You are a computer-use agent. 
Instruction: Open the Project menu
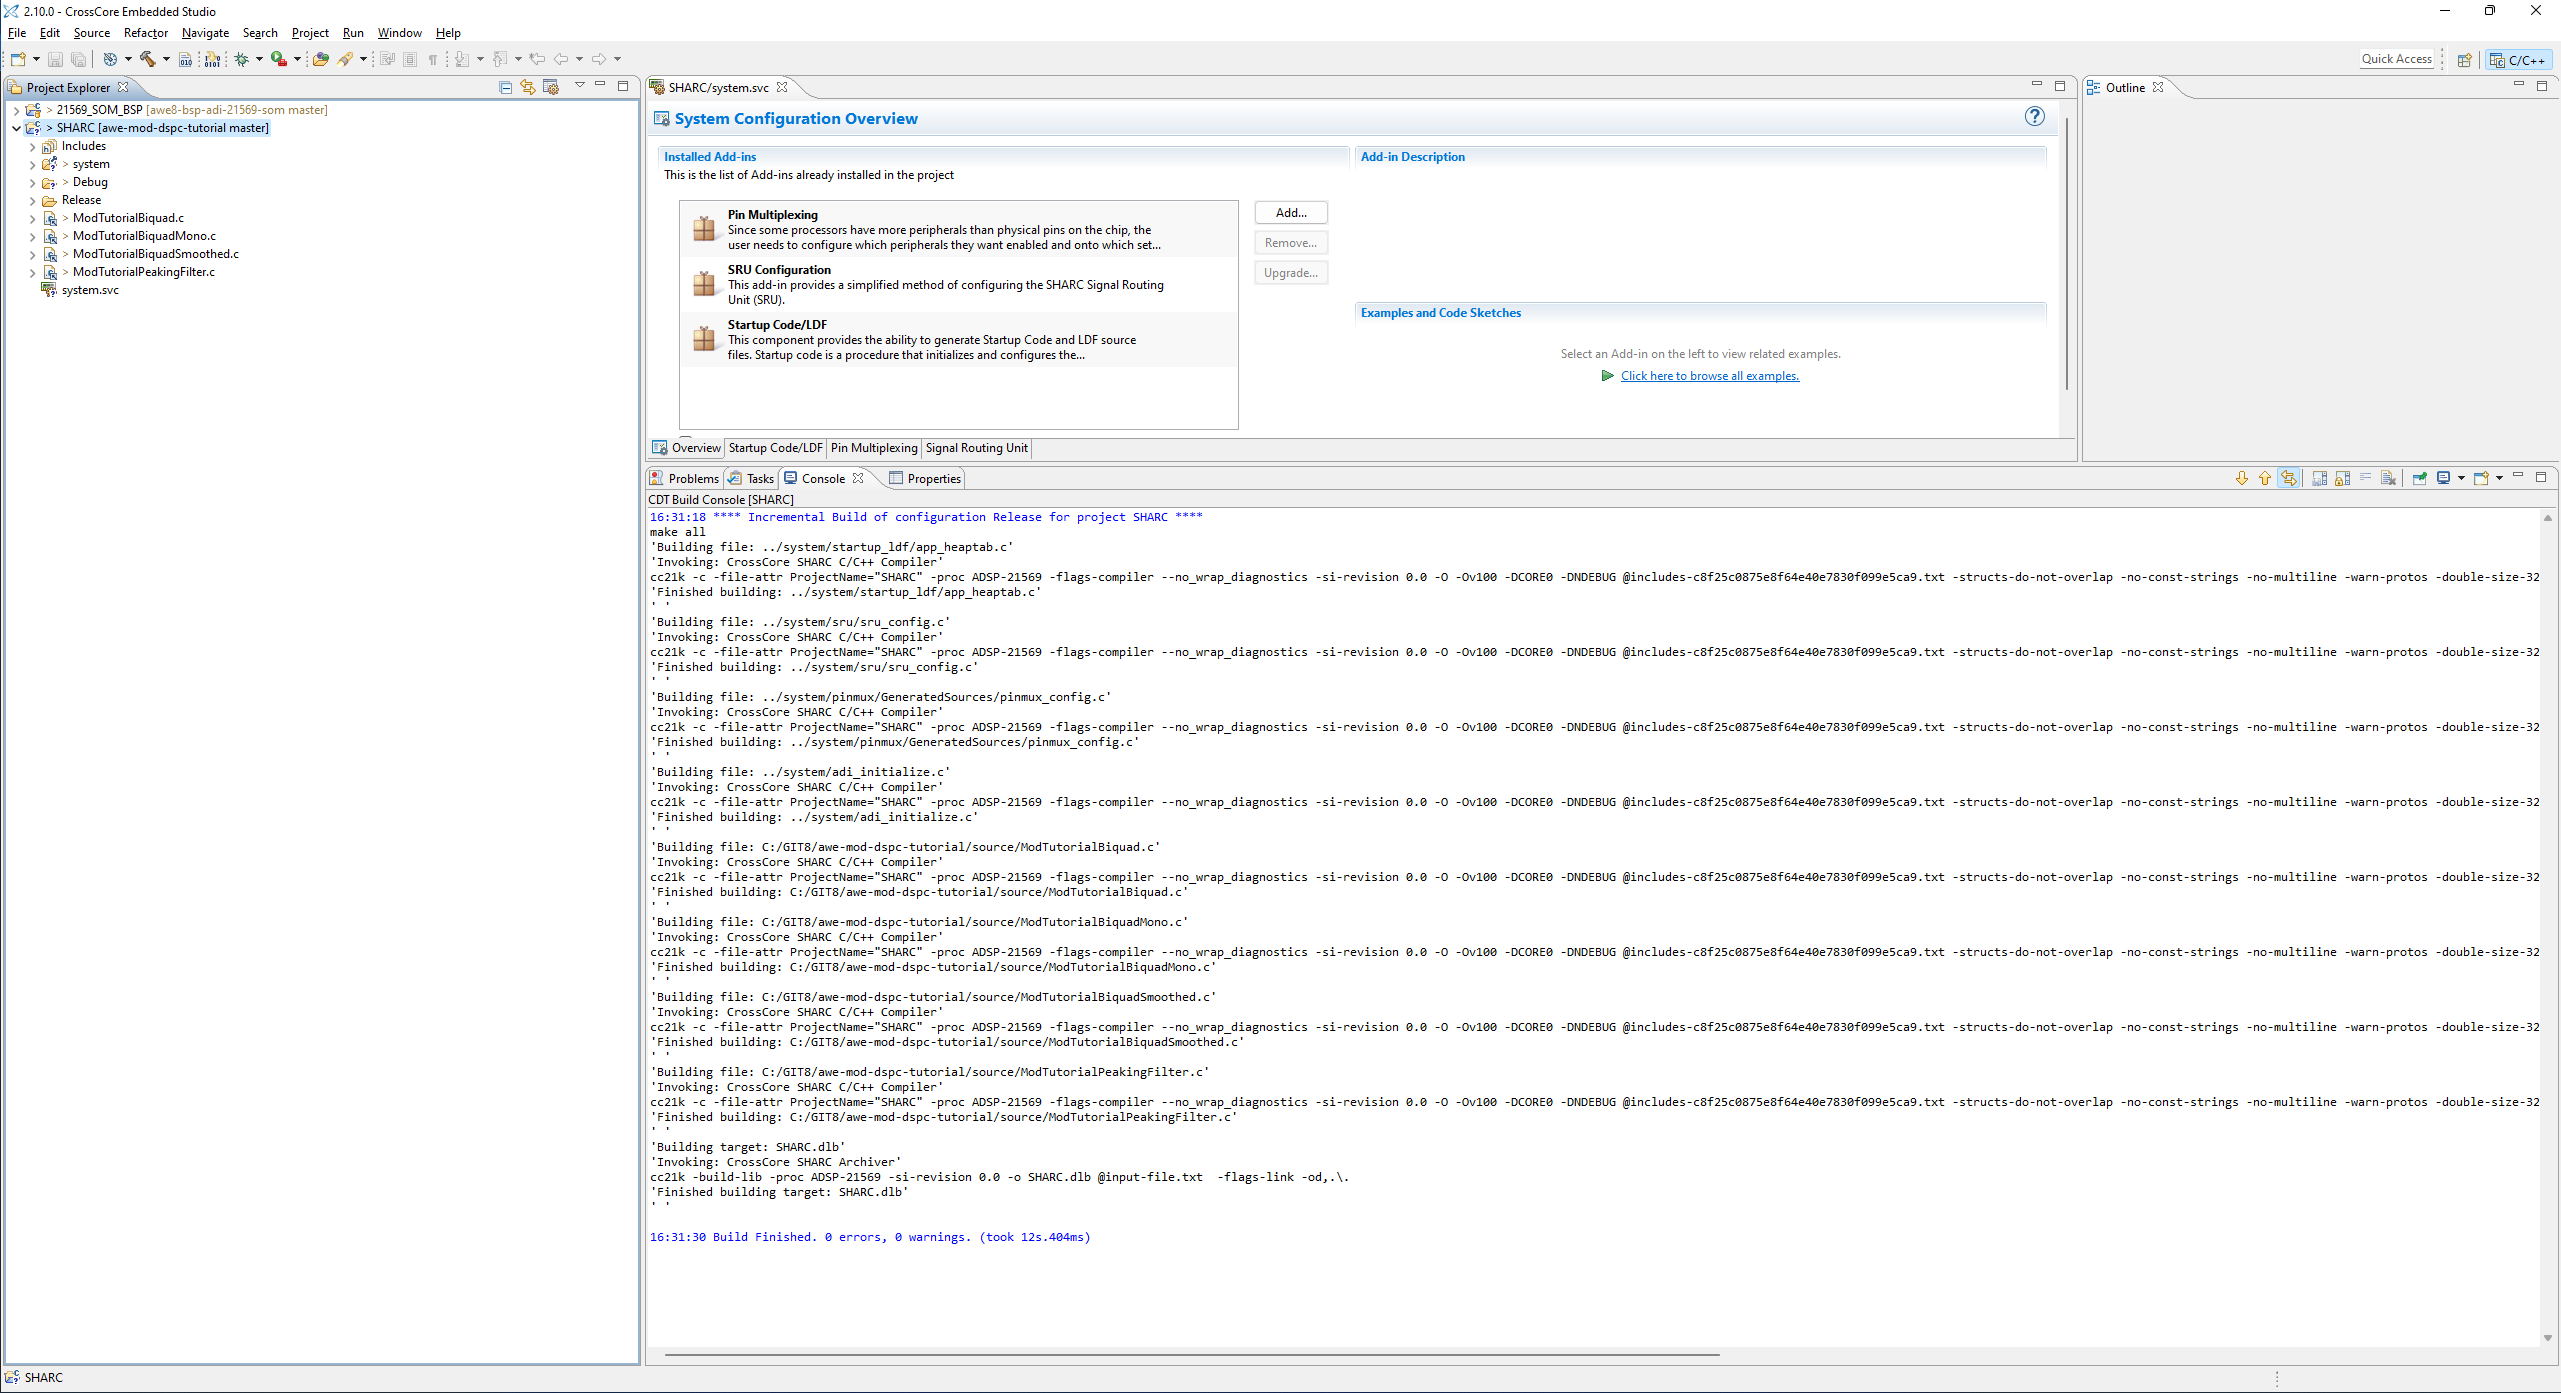pos(309,33)
